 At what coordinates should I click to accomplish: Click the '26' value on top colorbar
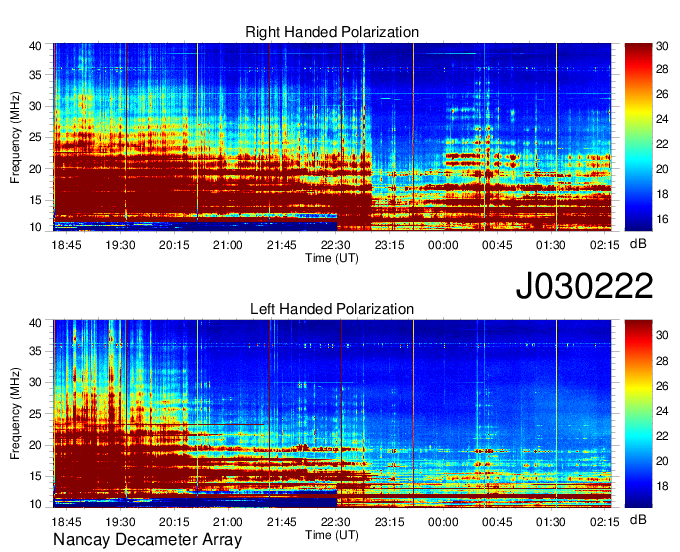[x=663, y=94]
